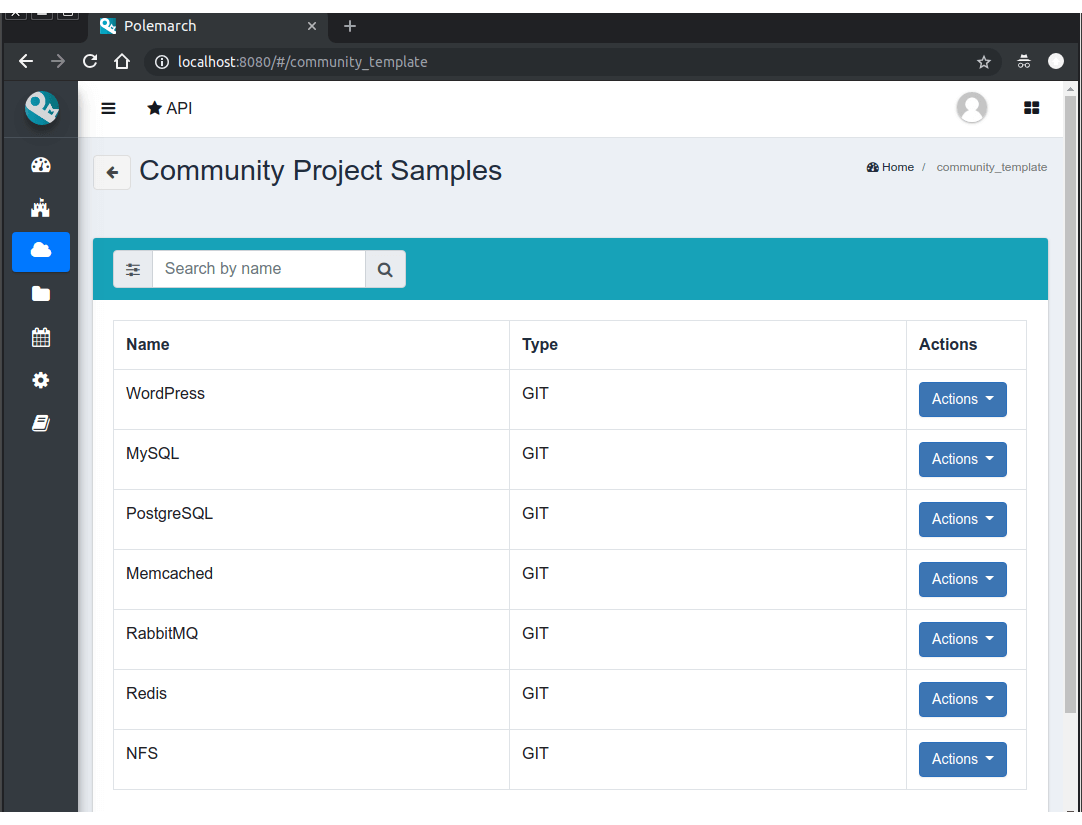
Task: Select the Polemarch browser tab
Action: click(207, 26)
